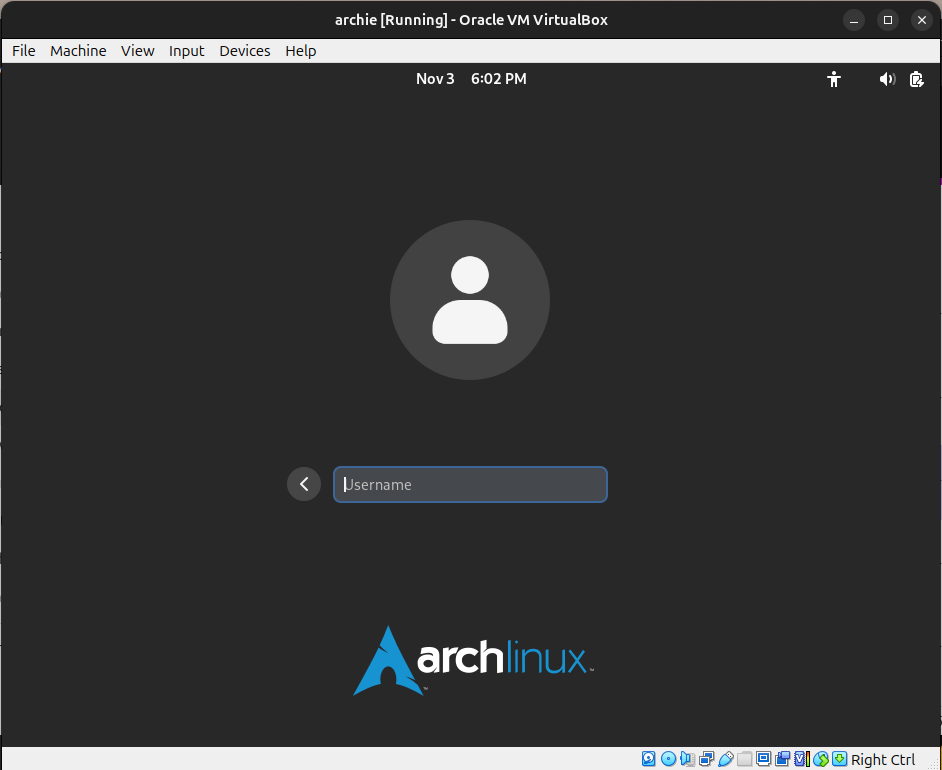Open the Devices menu

click(244, 51)
